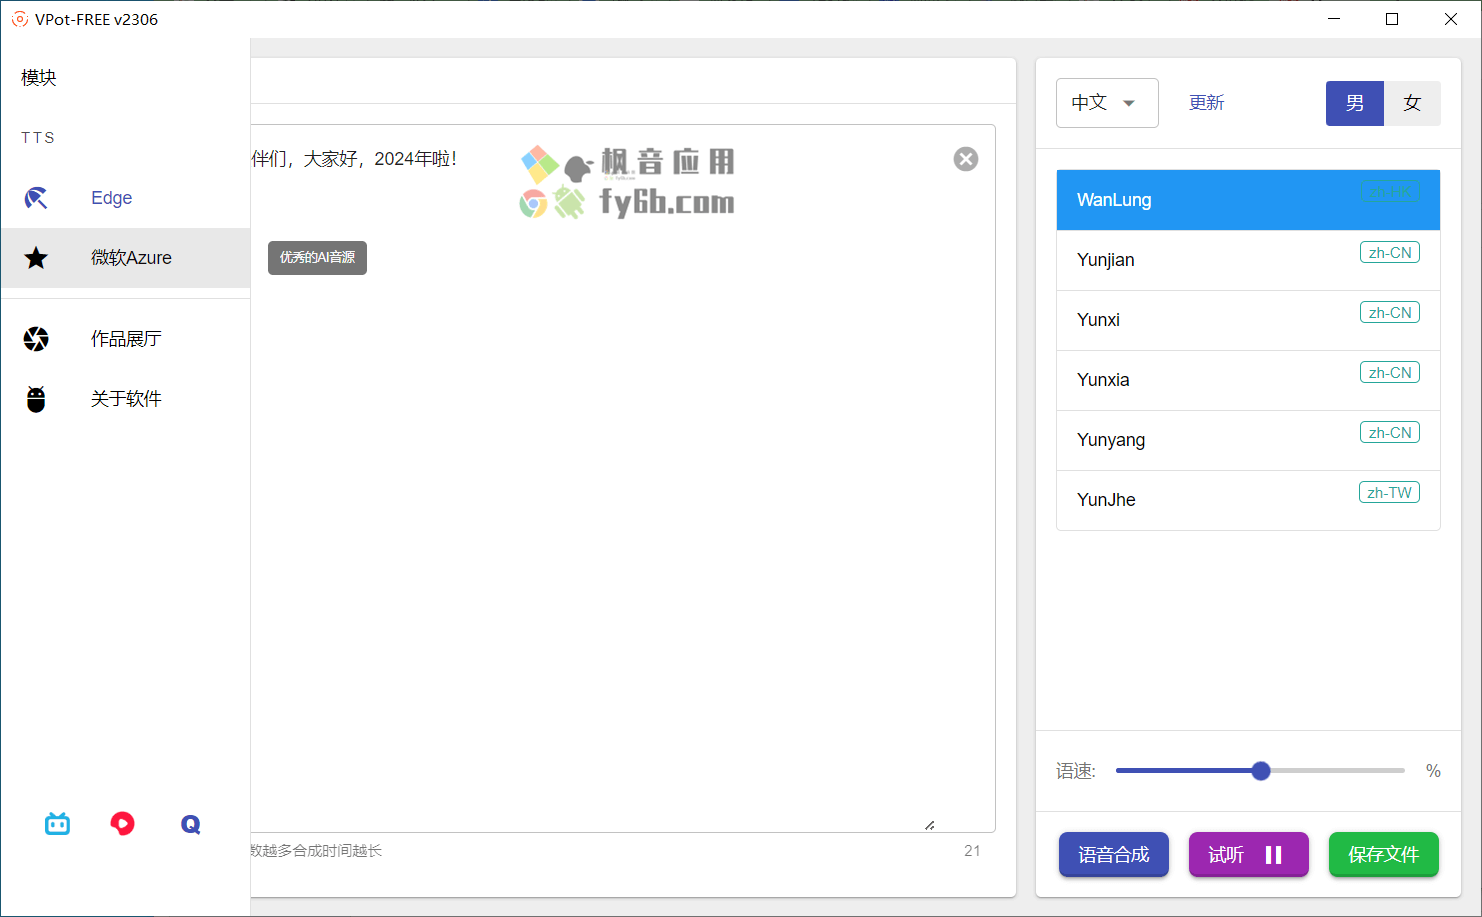
Task: Click the text area resize grip
Action: point(930,825)
